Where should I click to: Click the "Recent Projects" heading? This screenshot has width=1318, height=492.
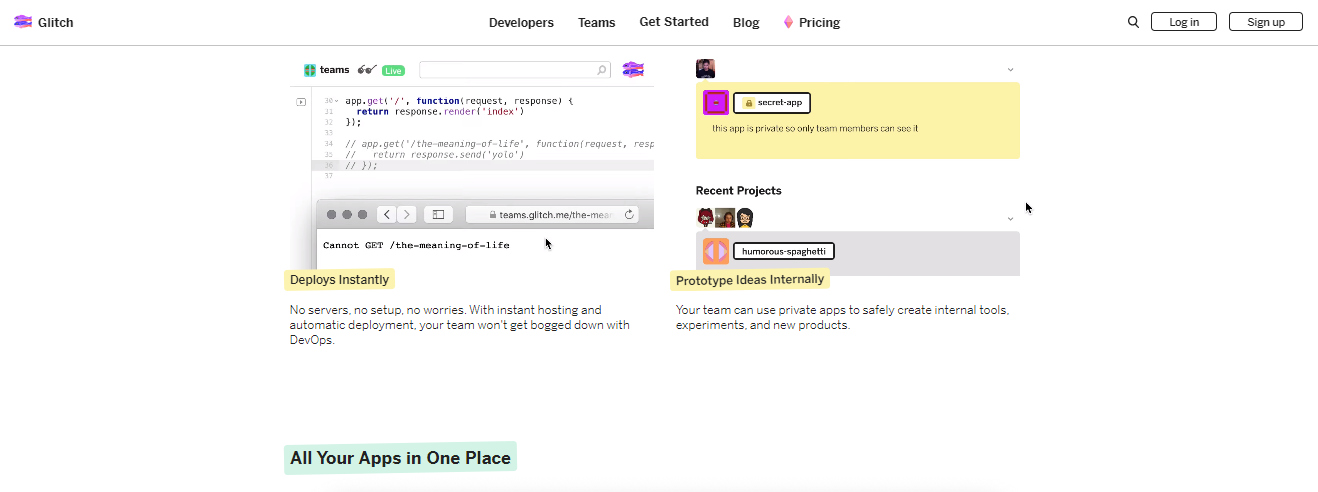pos(739,190)
